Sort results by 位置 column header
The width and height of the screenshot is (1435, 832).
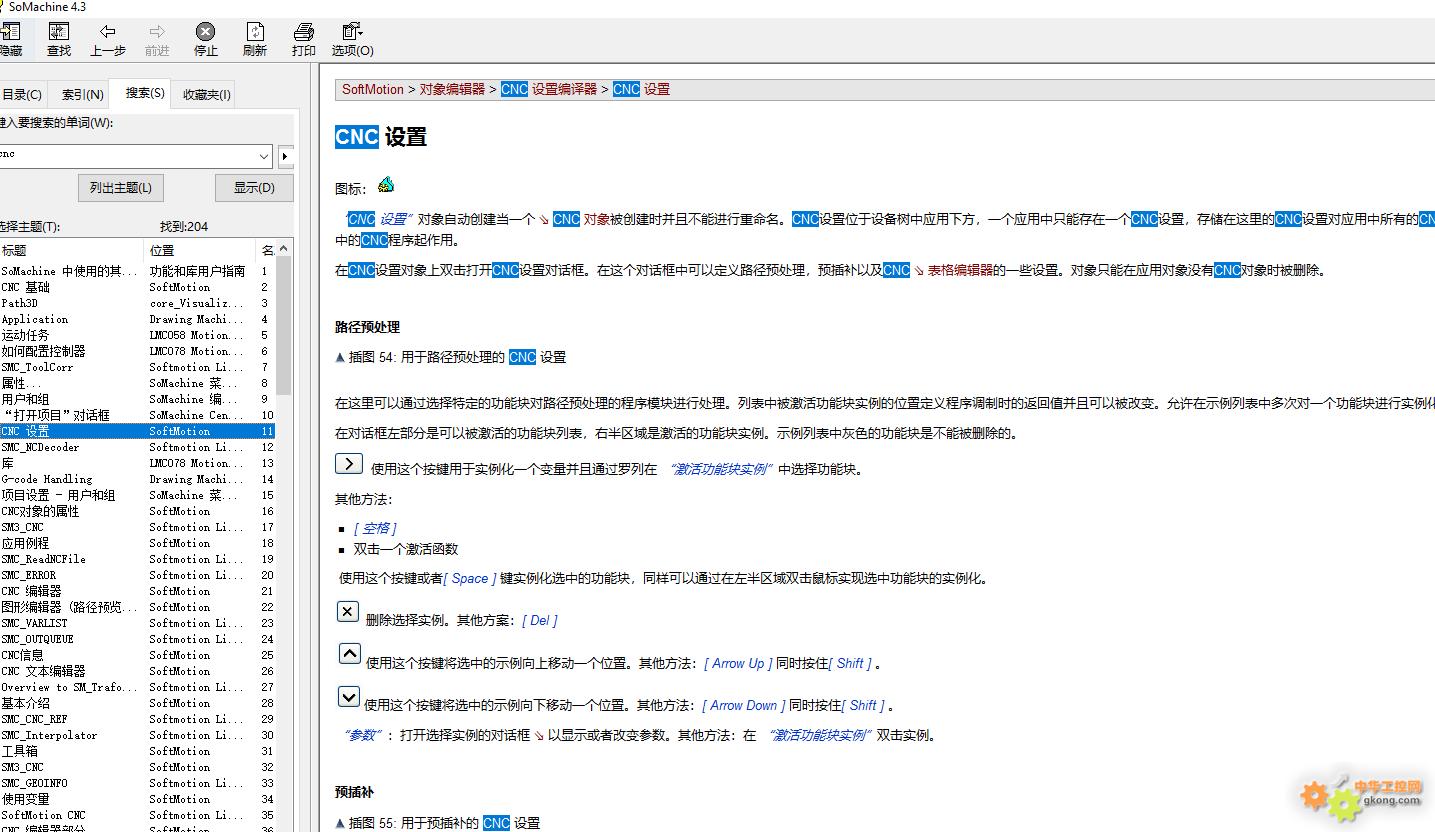coord(201,250)
